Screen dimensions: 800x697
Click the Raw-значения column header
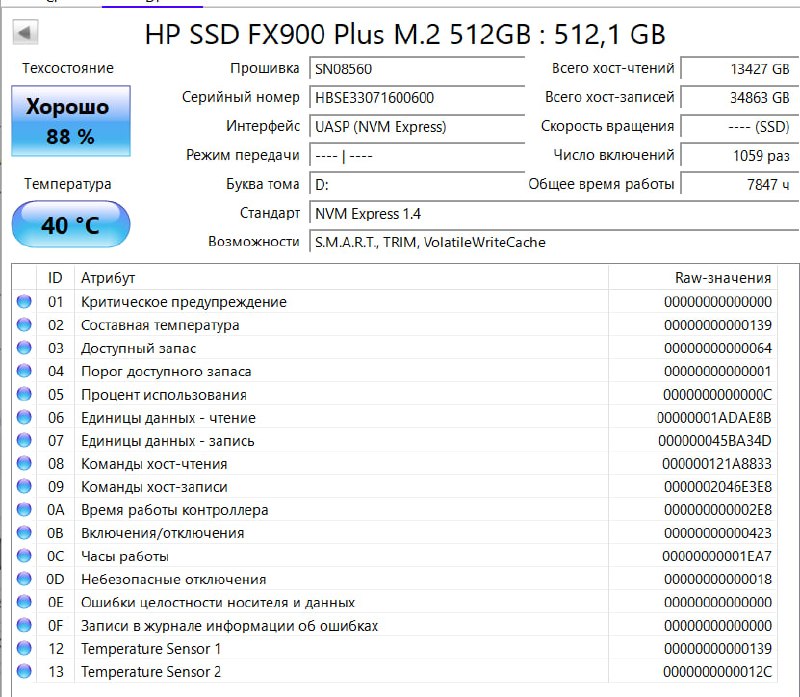click(x=722, y=278)
